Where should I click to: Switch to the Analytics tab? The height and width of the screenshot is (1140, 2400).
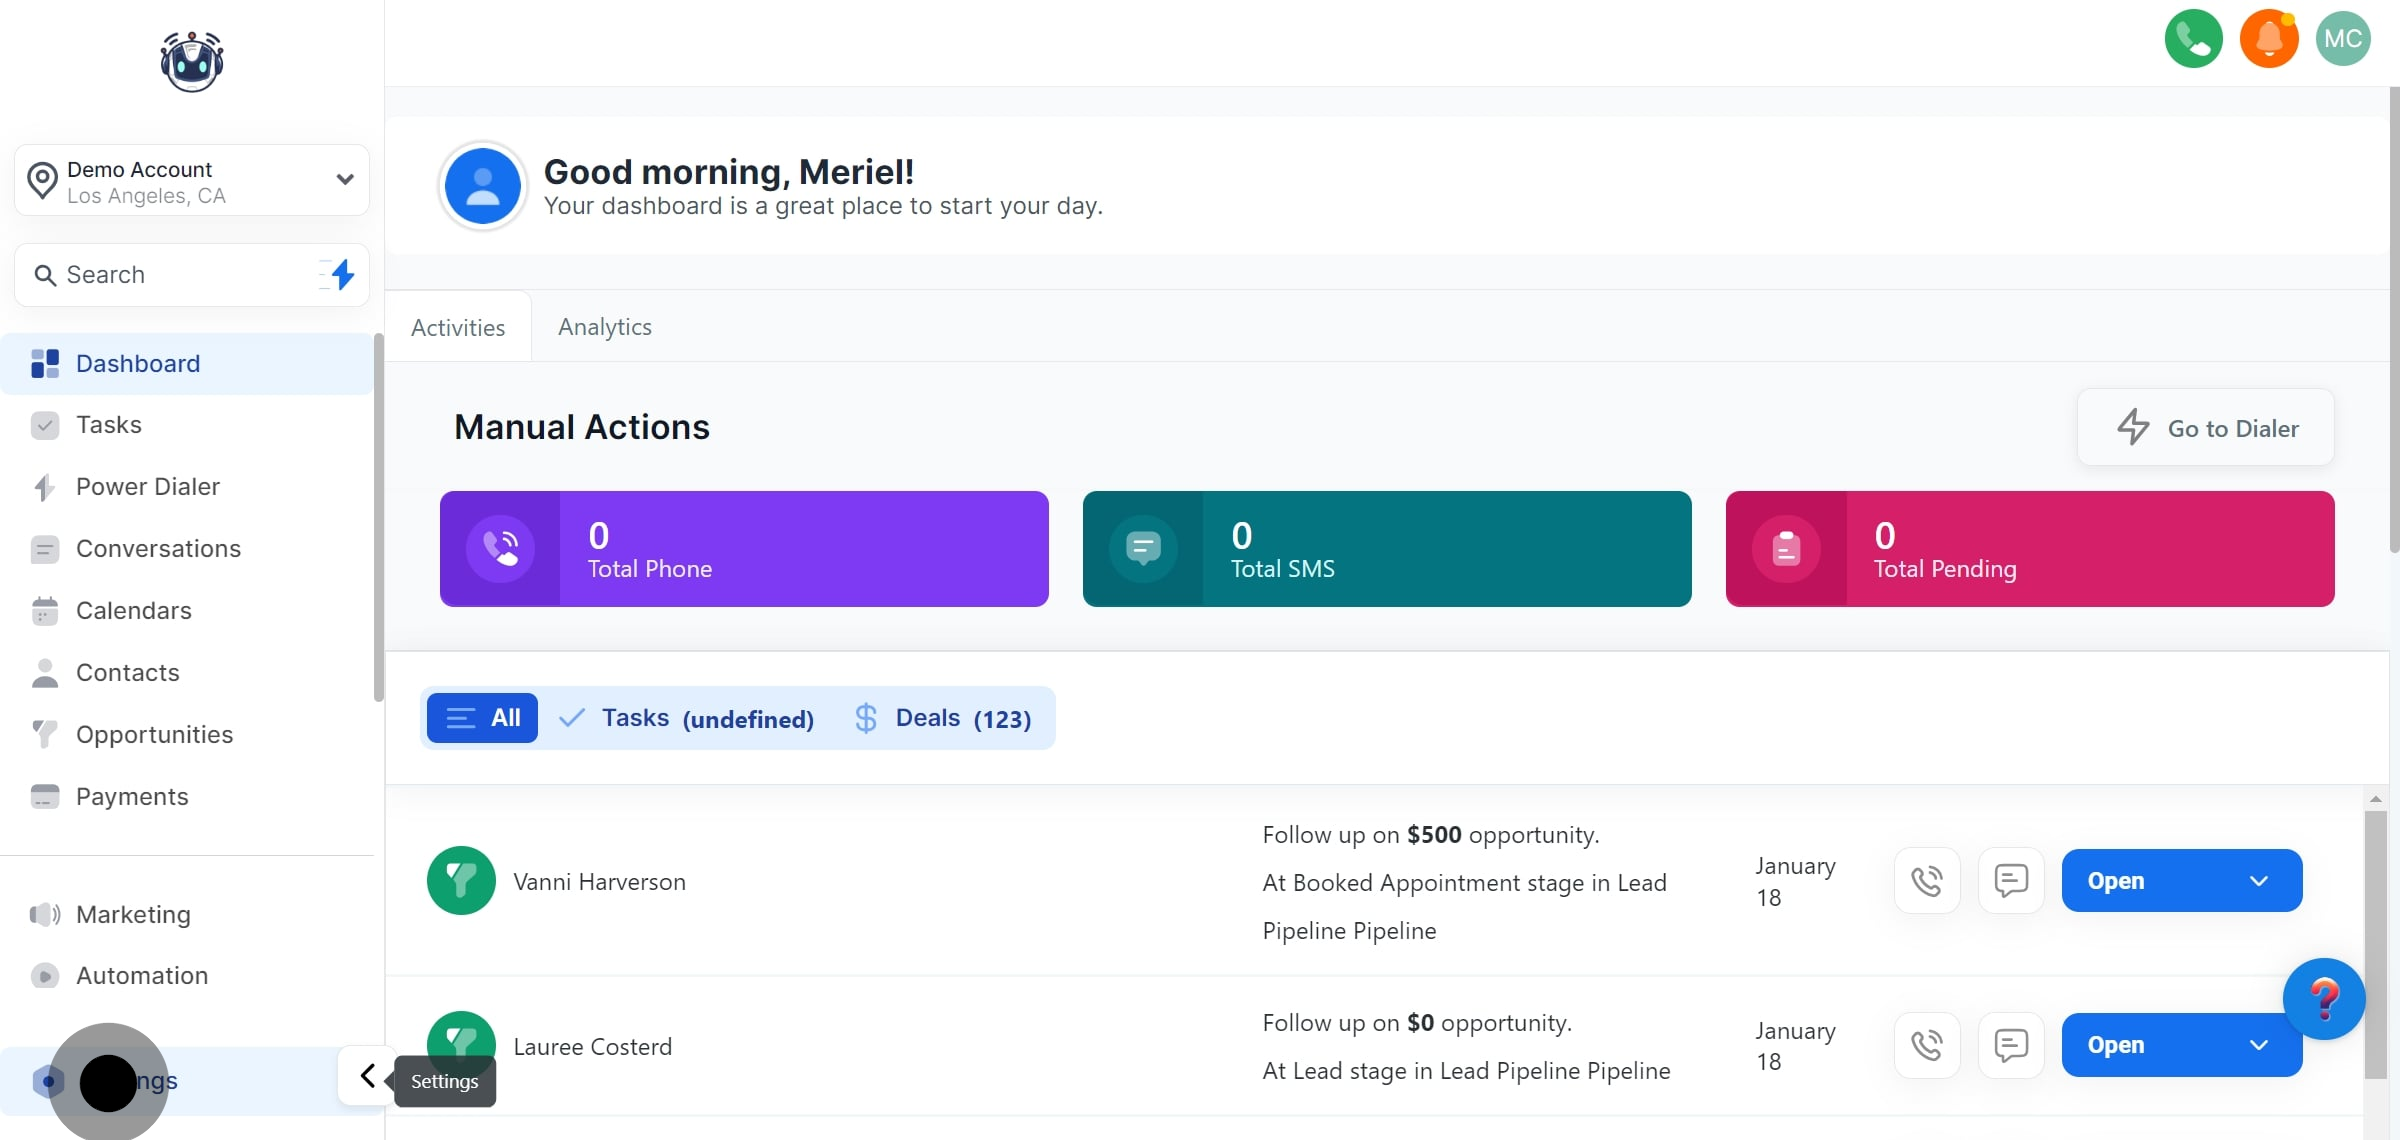click(x=604, y=327)
